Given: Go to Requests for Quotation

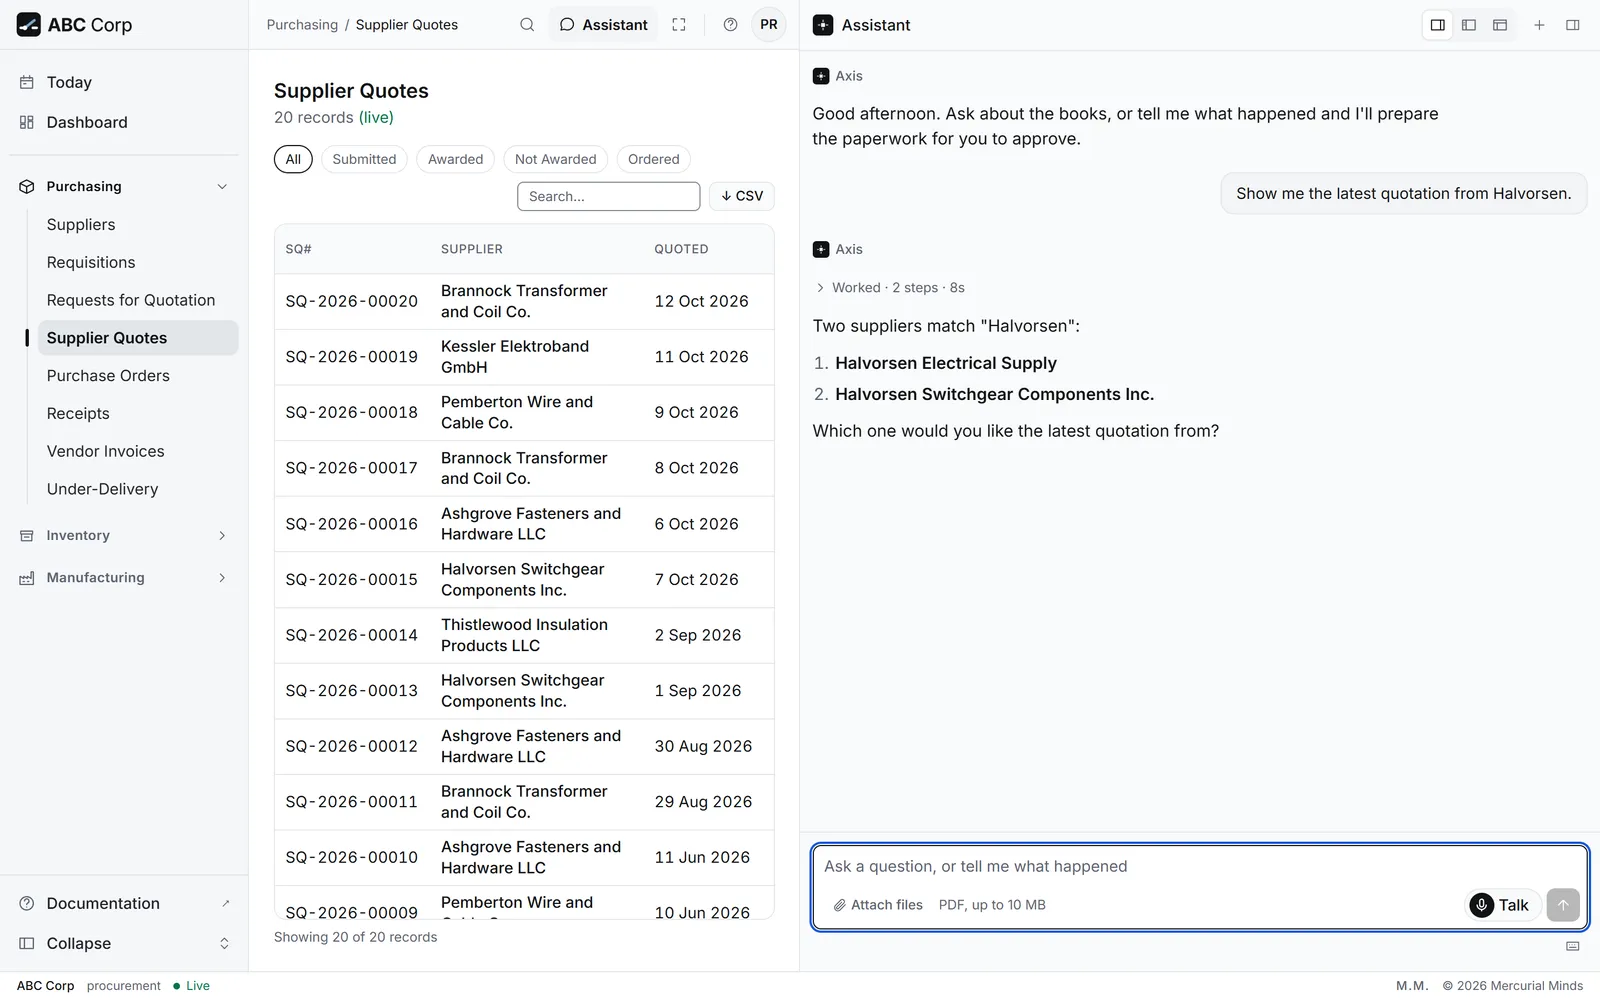Looking at the screenshot, I should [x=138, y=300].
